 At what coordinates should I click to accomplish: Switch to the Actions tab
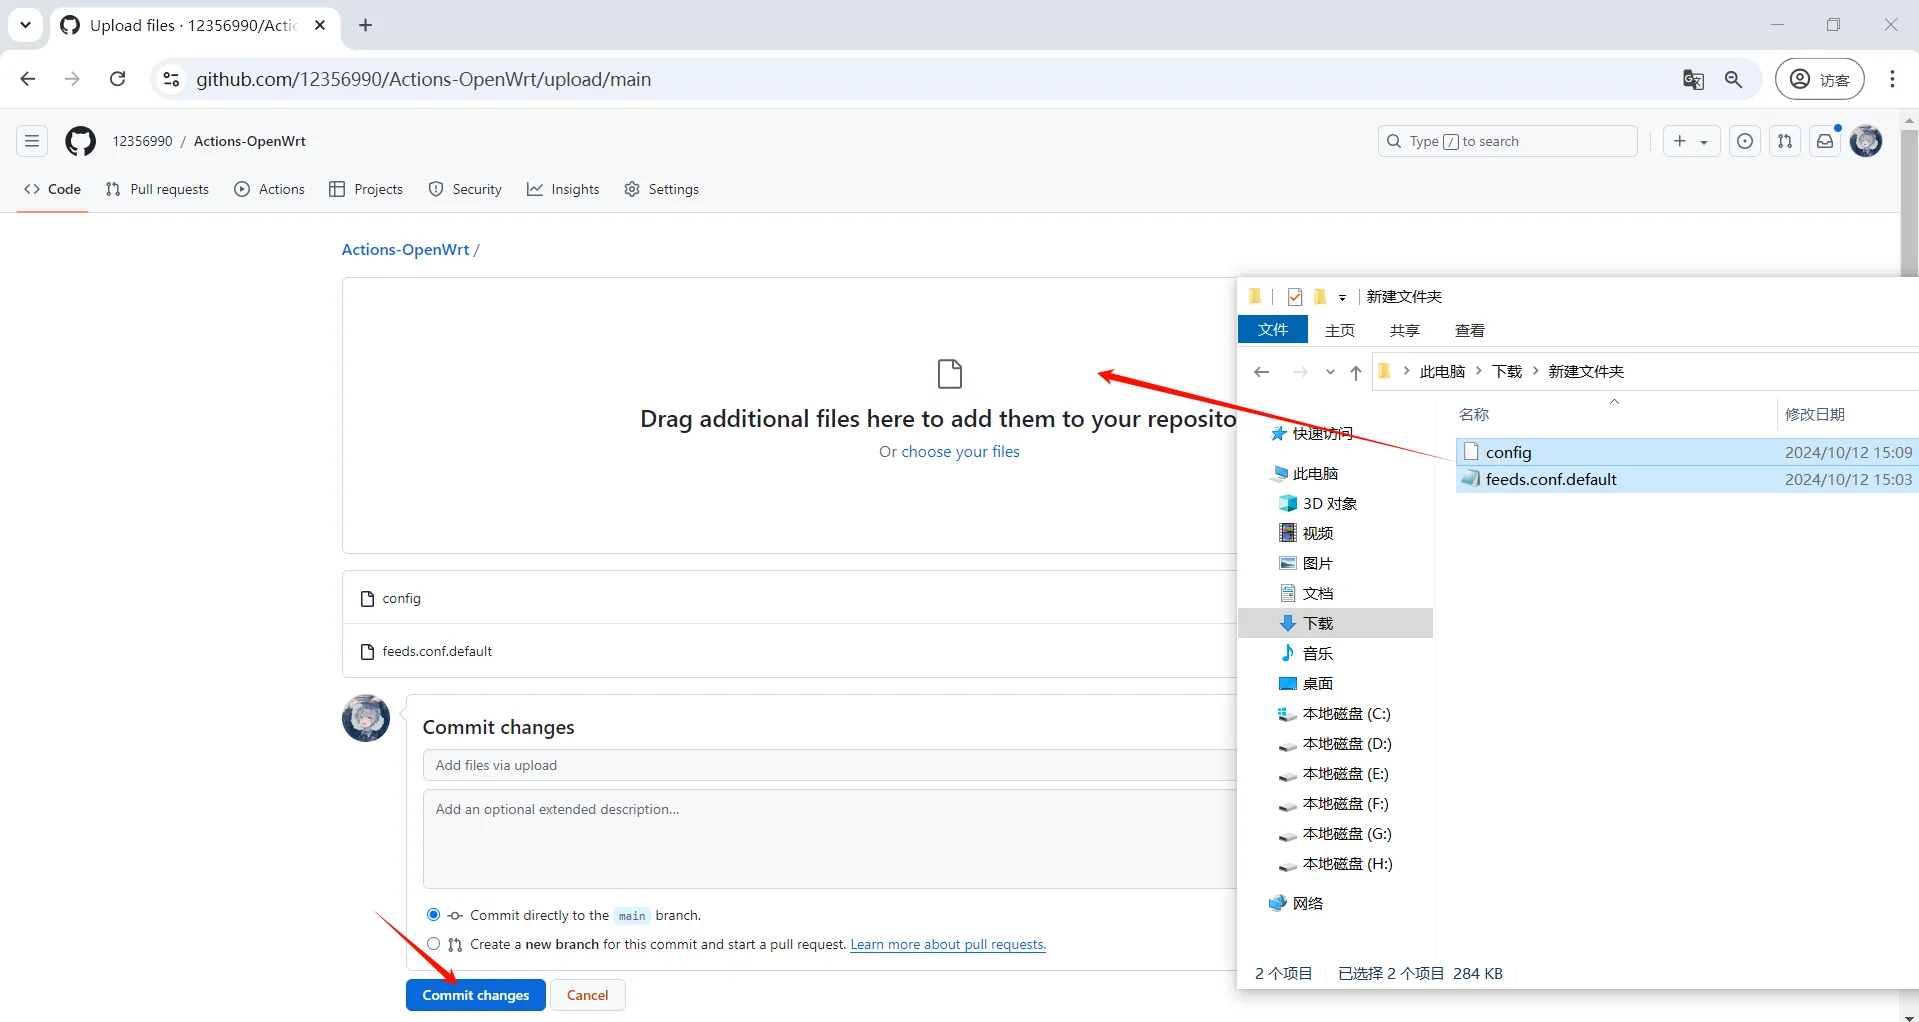270,189
